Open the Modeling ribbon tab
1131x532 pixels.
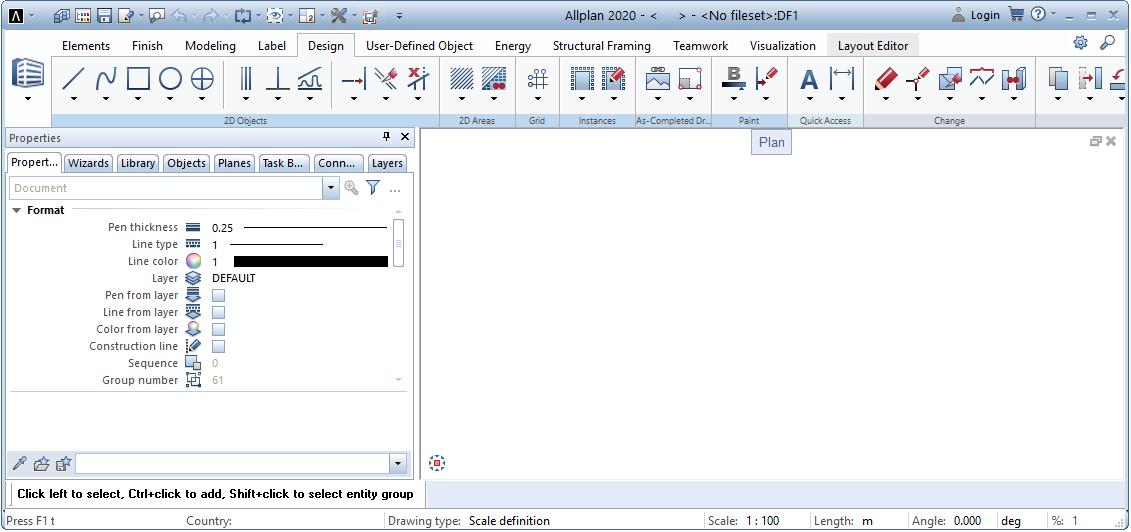point(210,45)
